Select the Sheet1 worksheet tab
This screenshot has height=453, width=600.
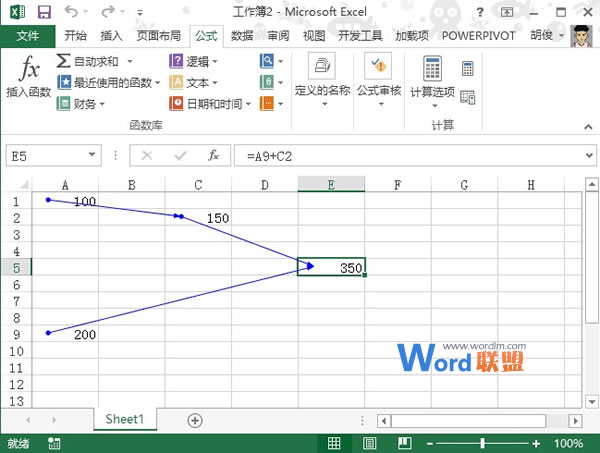(125, 419)
